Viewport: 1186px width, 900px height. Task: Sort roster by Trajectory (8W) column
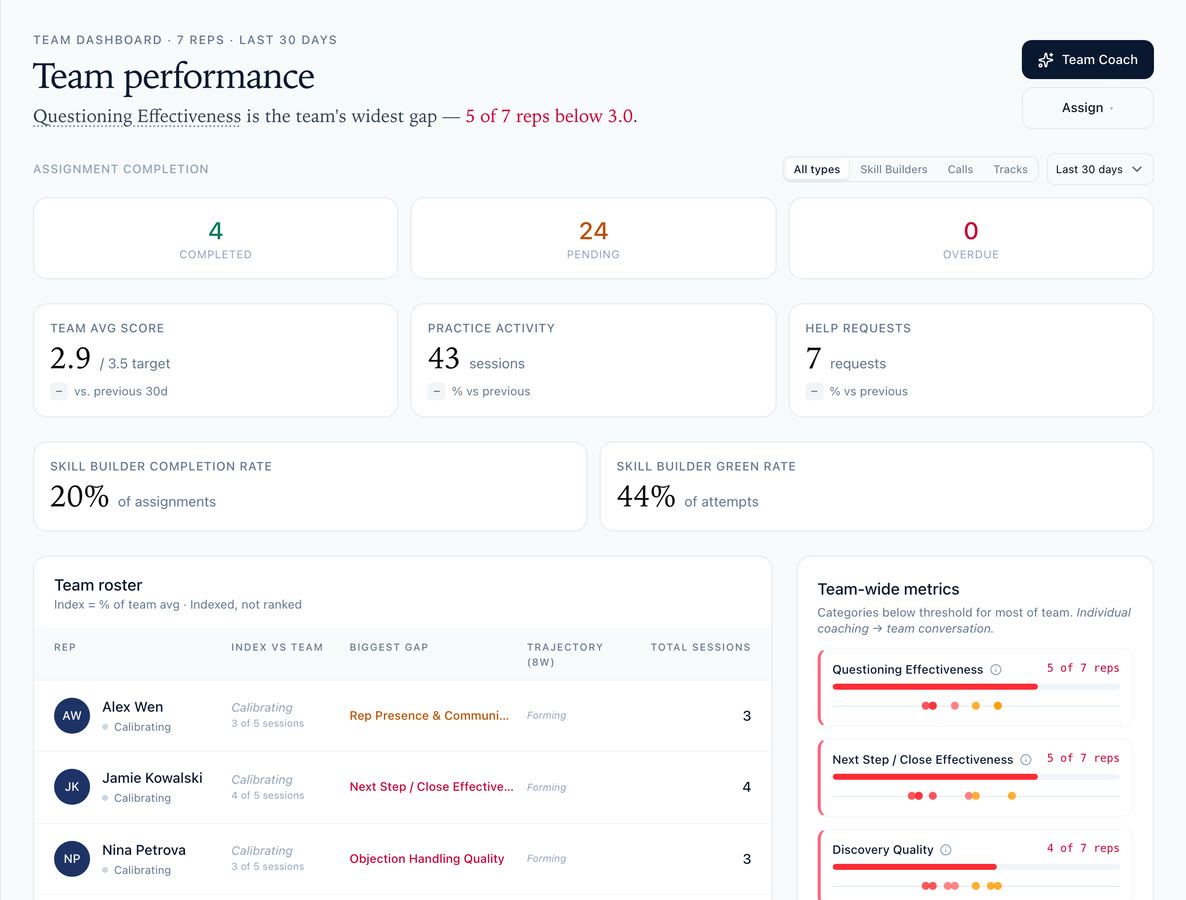click(x=564, y=654)
